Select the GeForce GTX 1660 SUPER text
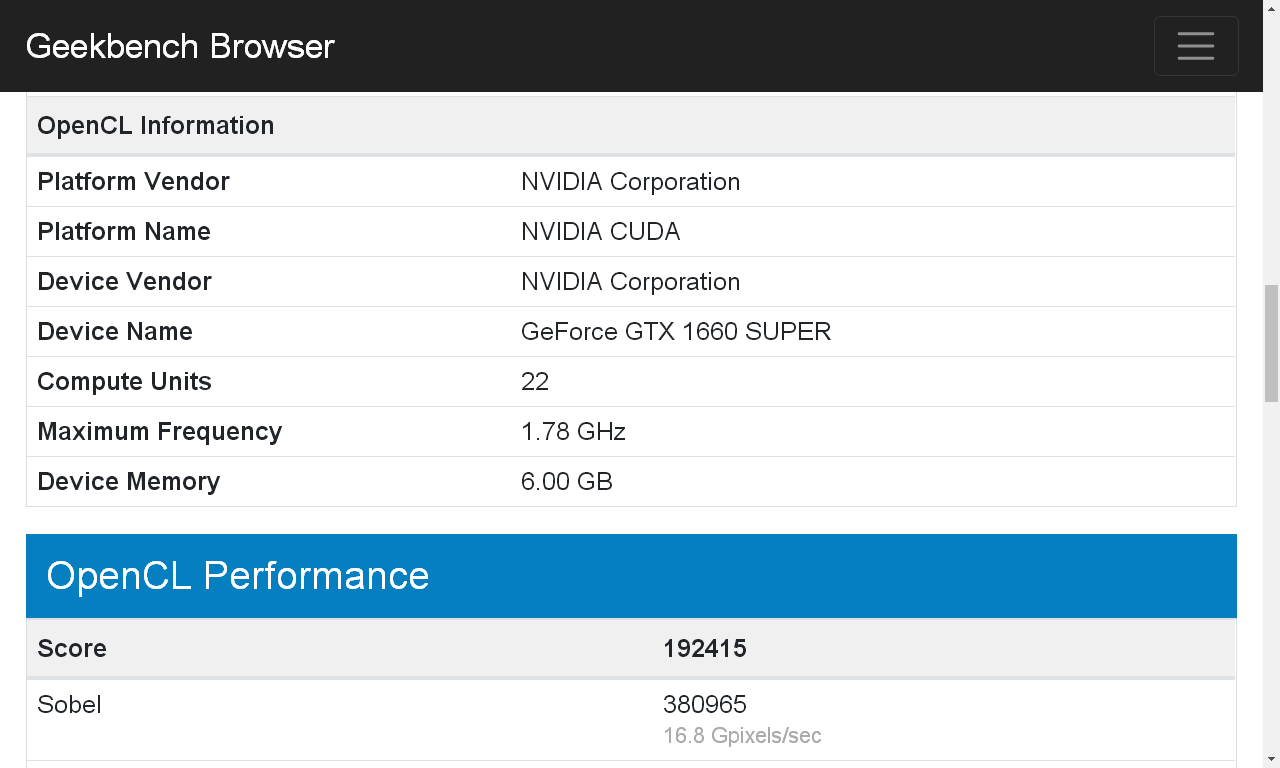This screenshot has width=1280, height=768. 676,331
